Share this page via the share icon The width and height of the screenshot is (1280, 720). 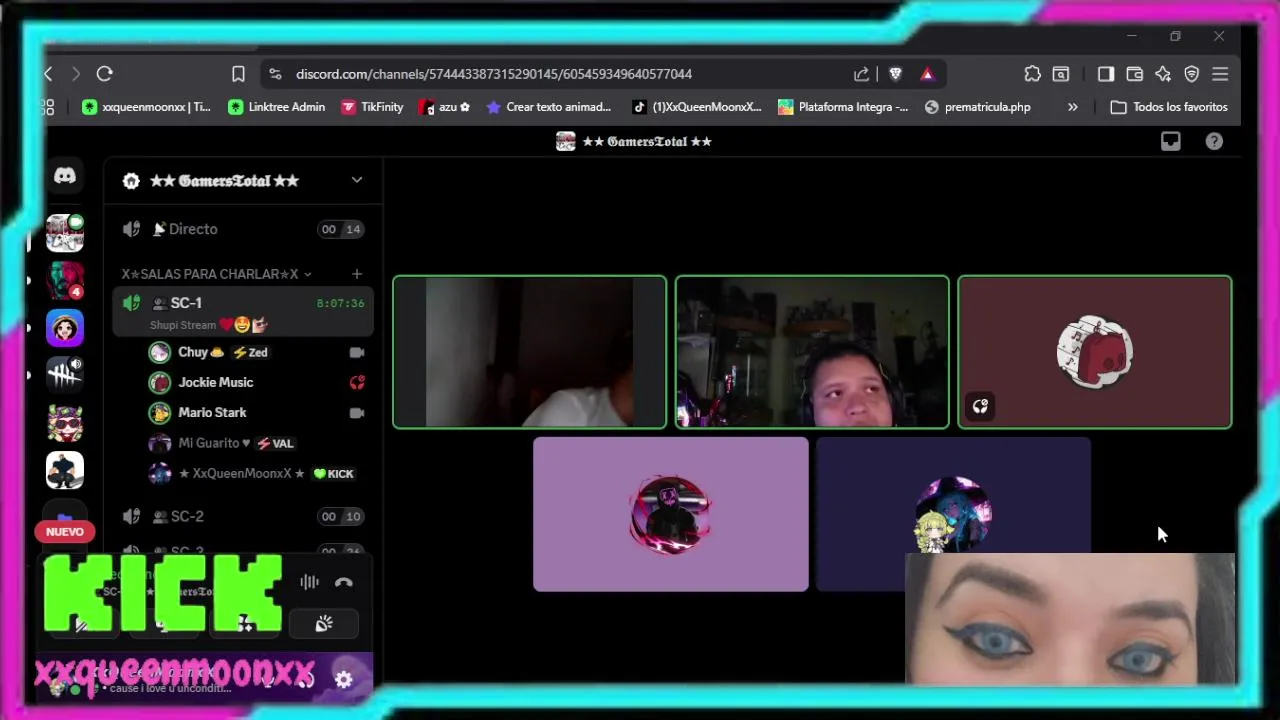[861, 74]
